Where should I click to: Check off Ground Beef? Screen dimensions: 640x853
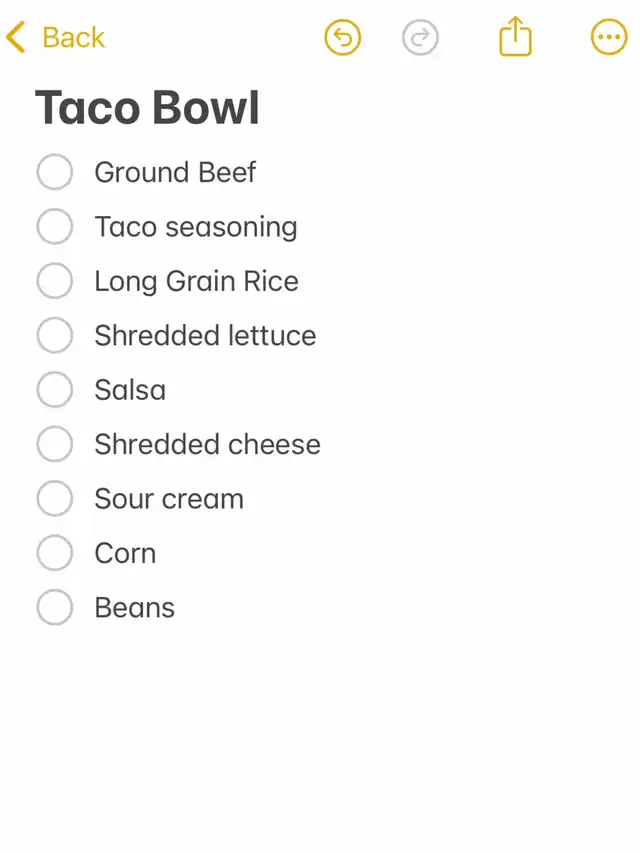tap(54, 172)
